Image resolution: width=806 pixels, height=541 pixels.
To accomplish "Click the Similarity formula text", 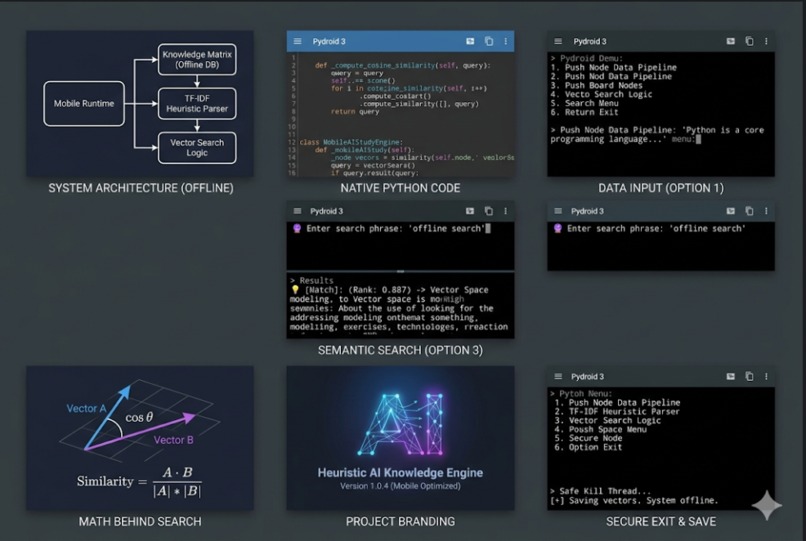I will [x=139, y=482].
